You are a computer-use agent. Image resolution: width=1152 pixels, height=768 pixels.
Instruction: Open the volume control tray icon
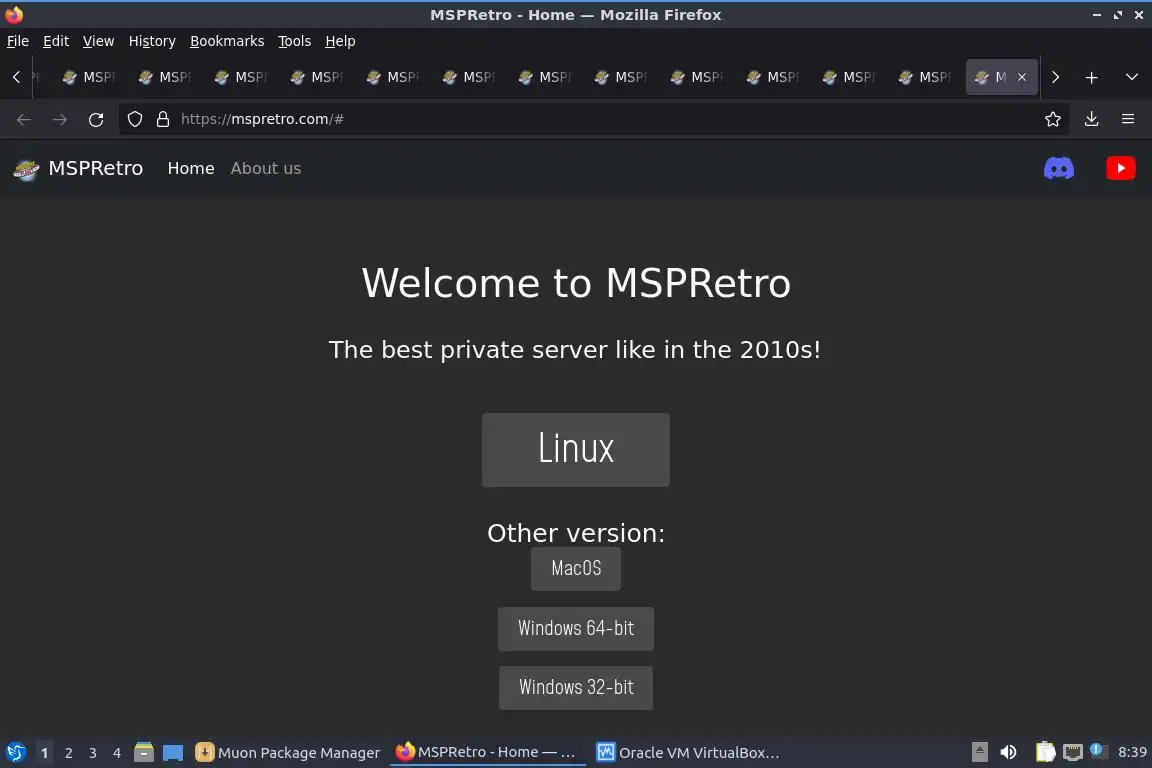point(1008,752)
